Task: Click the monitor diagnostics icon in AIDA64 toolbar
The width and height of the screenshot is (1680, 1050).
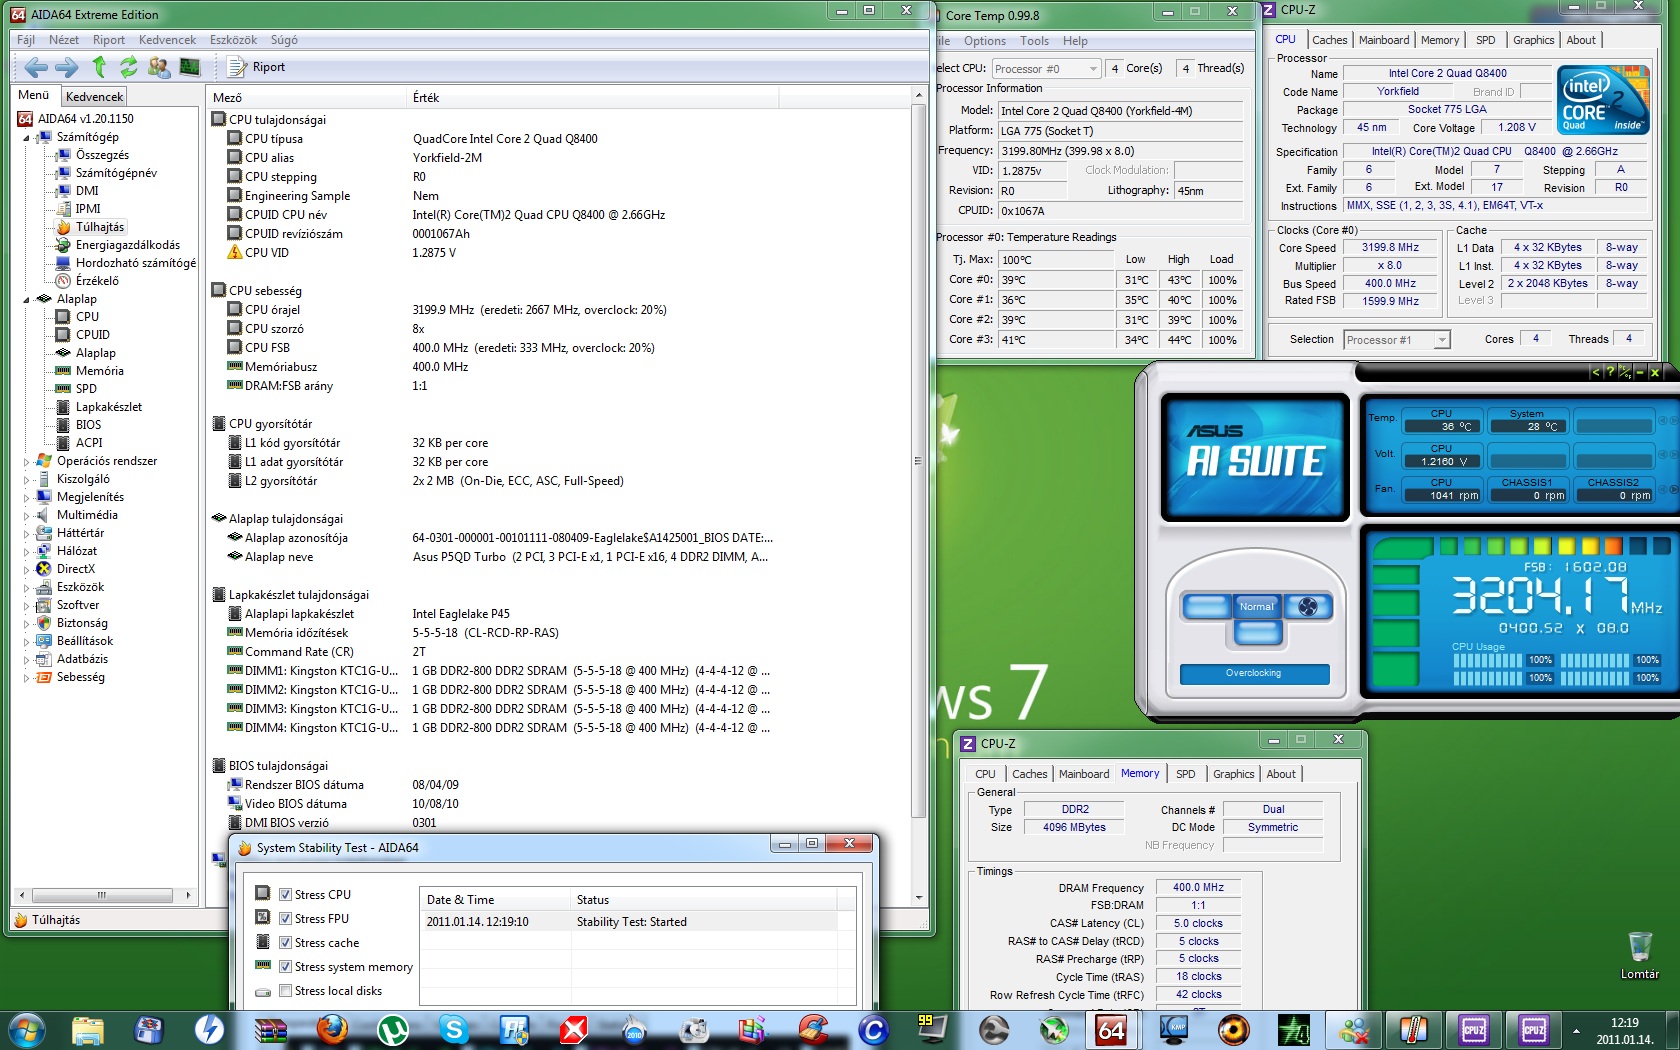Action: coord(189,67)
